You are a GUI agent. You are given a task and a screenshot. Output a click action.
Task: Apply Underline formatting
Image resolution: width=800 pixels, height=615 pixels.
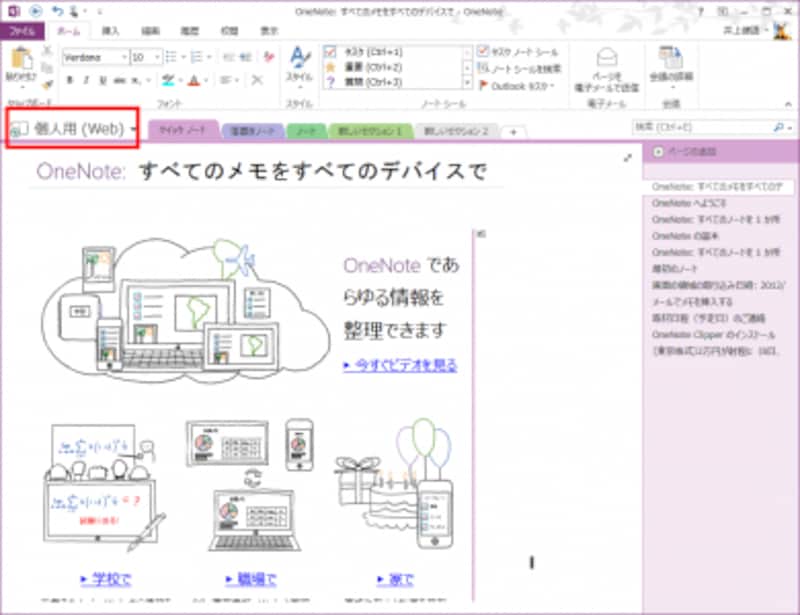[103, 80]
